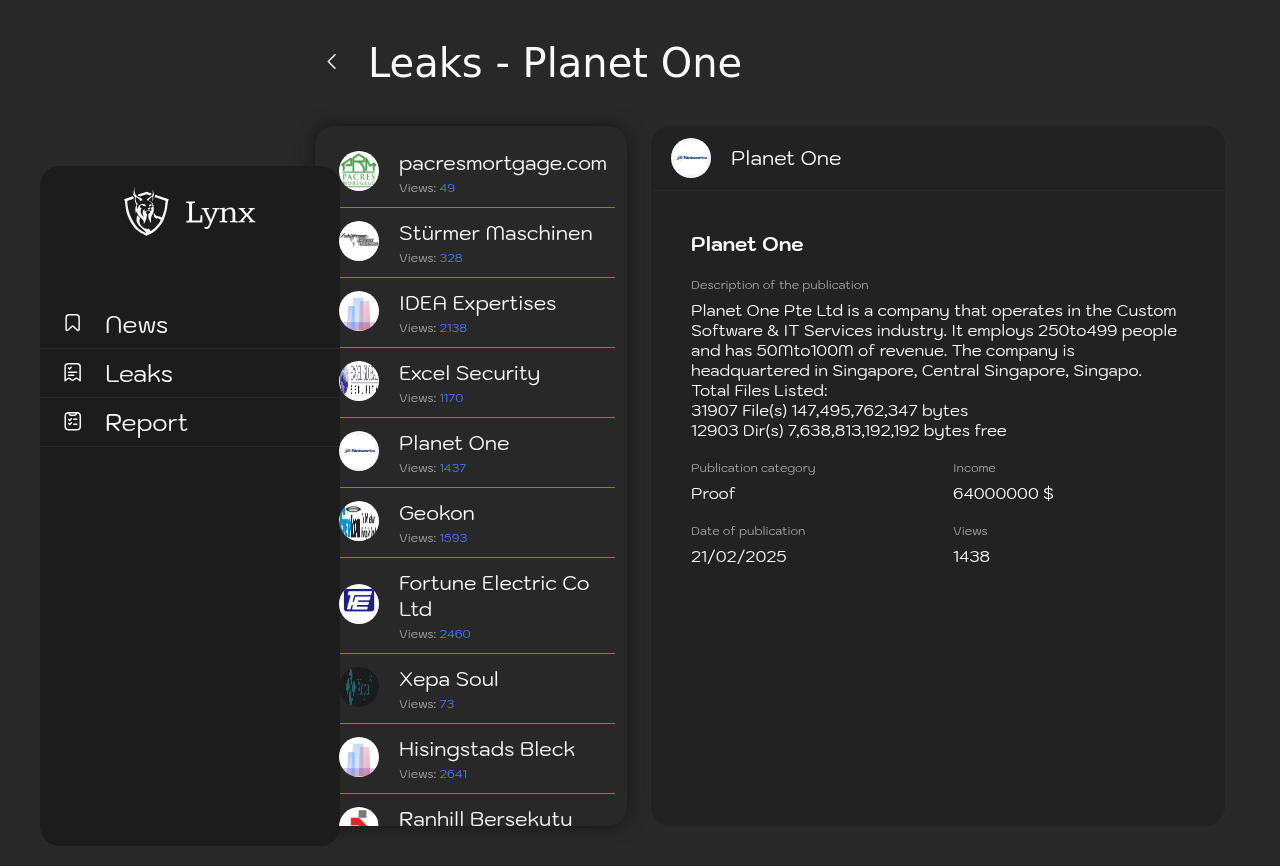Open the News menu item
This screenshot has width=1280, height=866.
[190, 324]
